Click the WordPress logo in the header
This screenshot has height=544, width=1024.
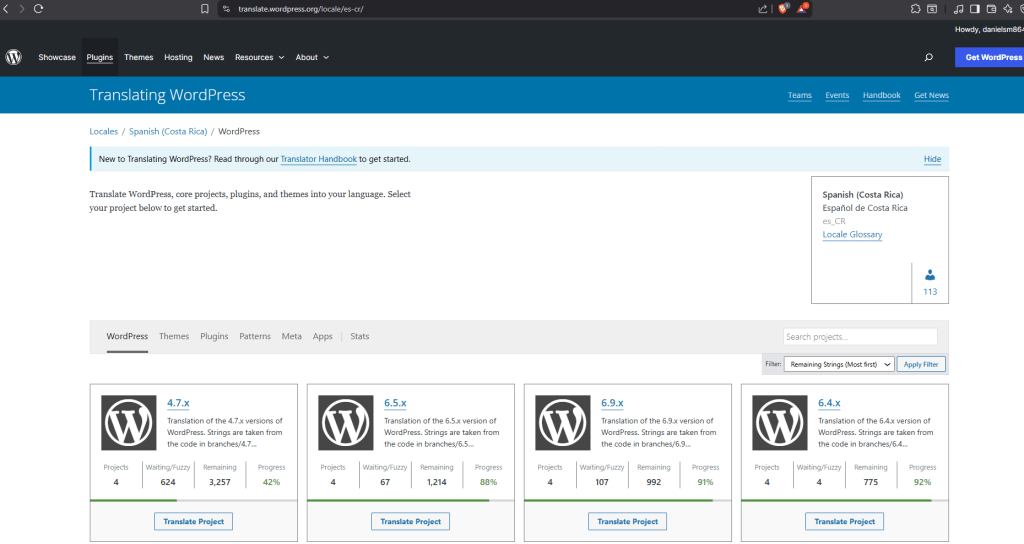tap(14, 57)
